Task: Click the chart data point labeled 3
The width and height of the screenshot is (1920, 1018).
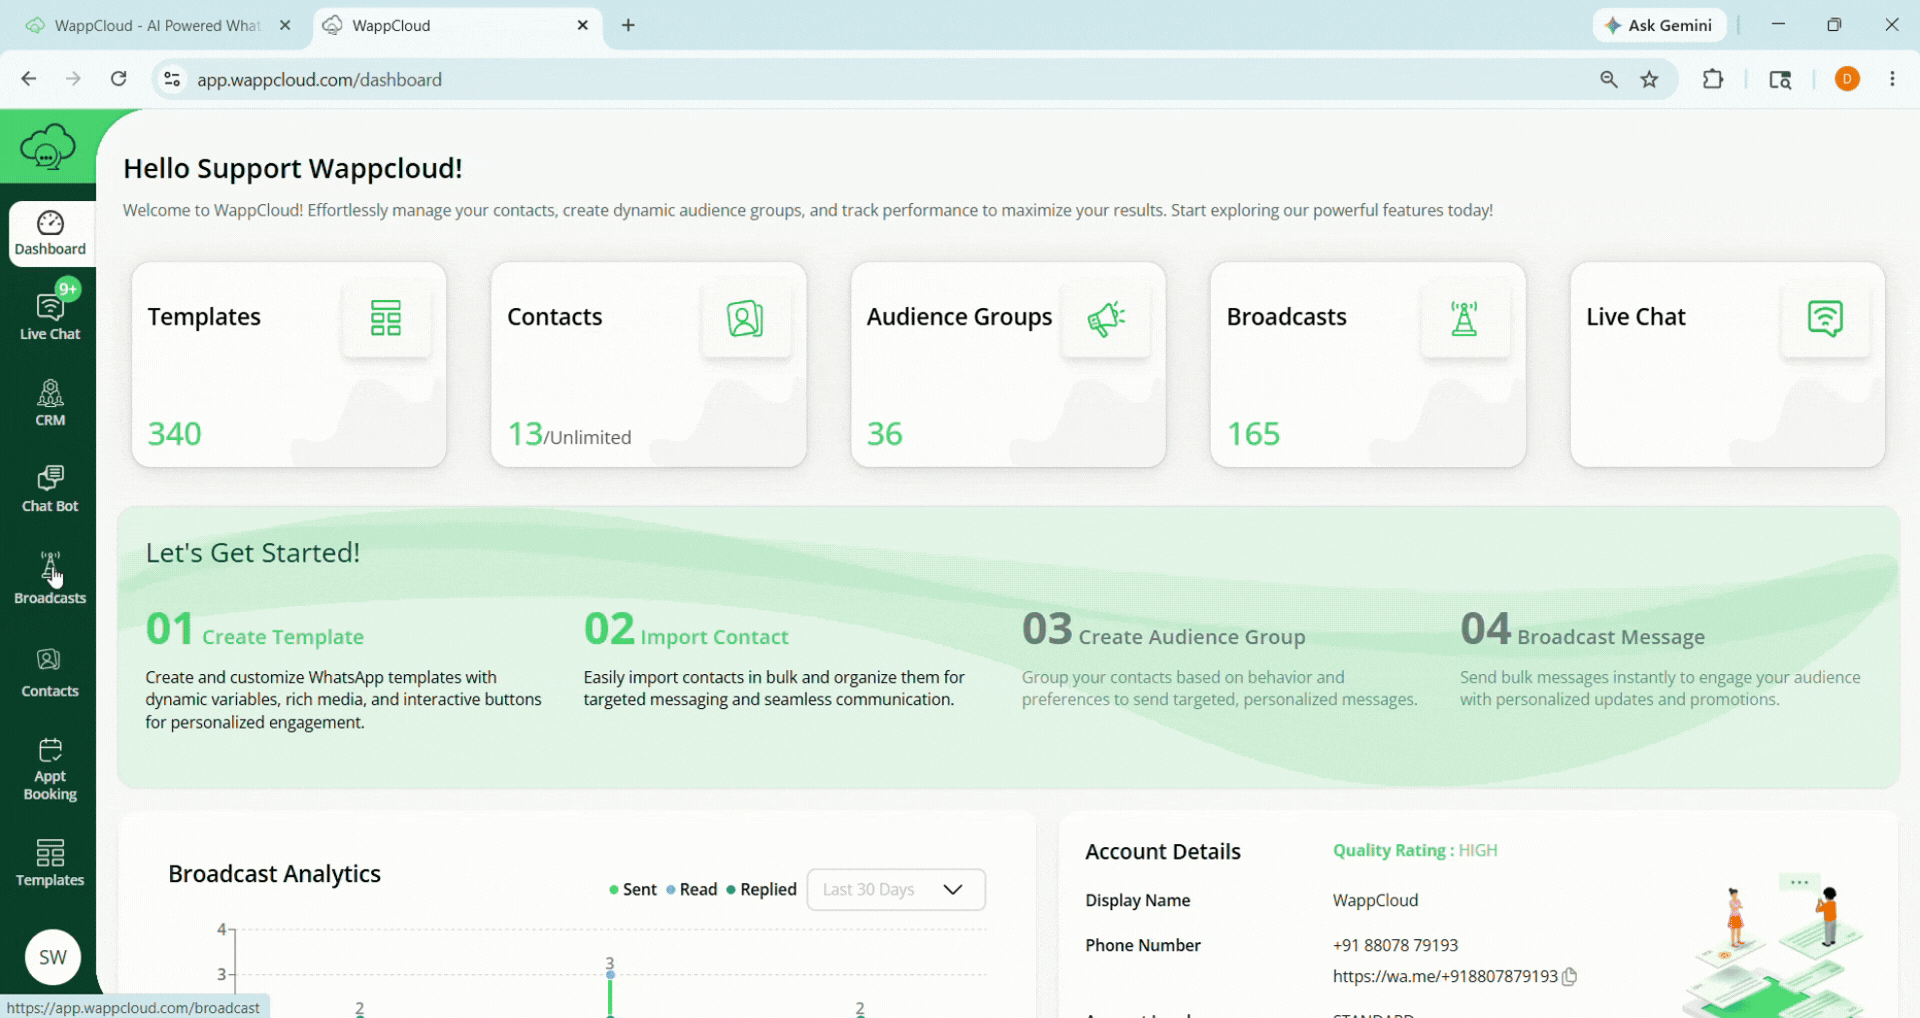Action: pos(610,973)
